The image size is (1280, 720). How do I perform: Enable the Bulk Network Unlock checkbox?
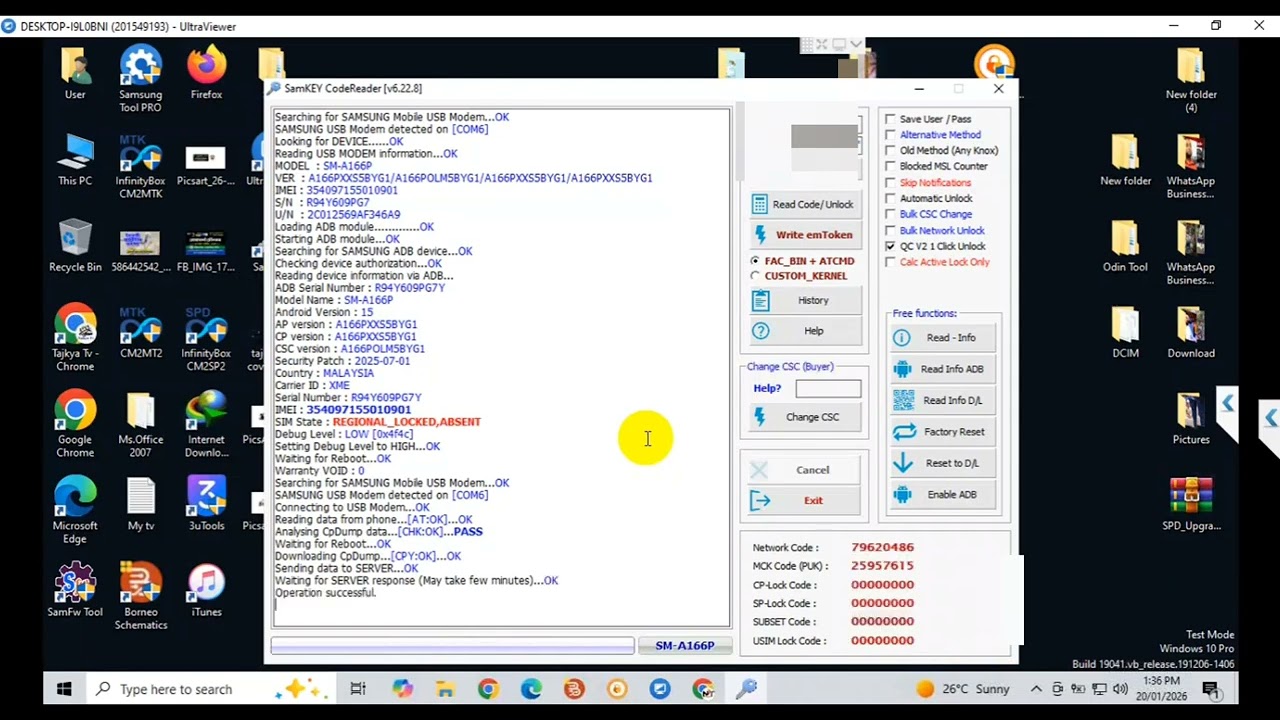891,230
